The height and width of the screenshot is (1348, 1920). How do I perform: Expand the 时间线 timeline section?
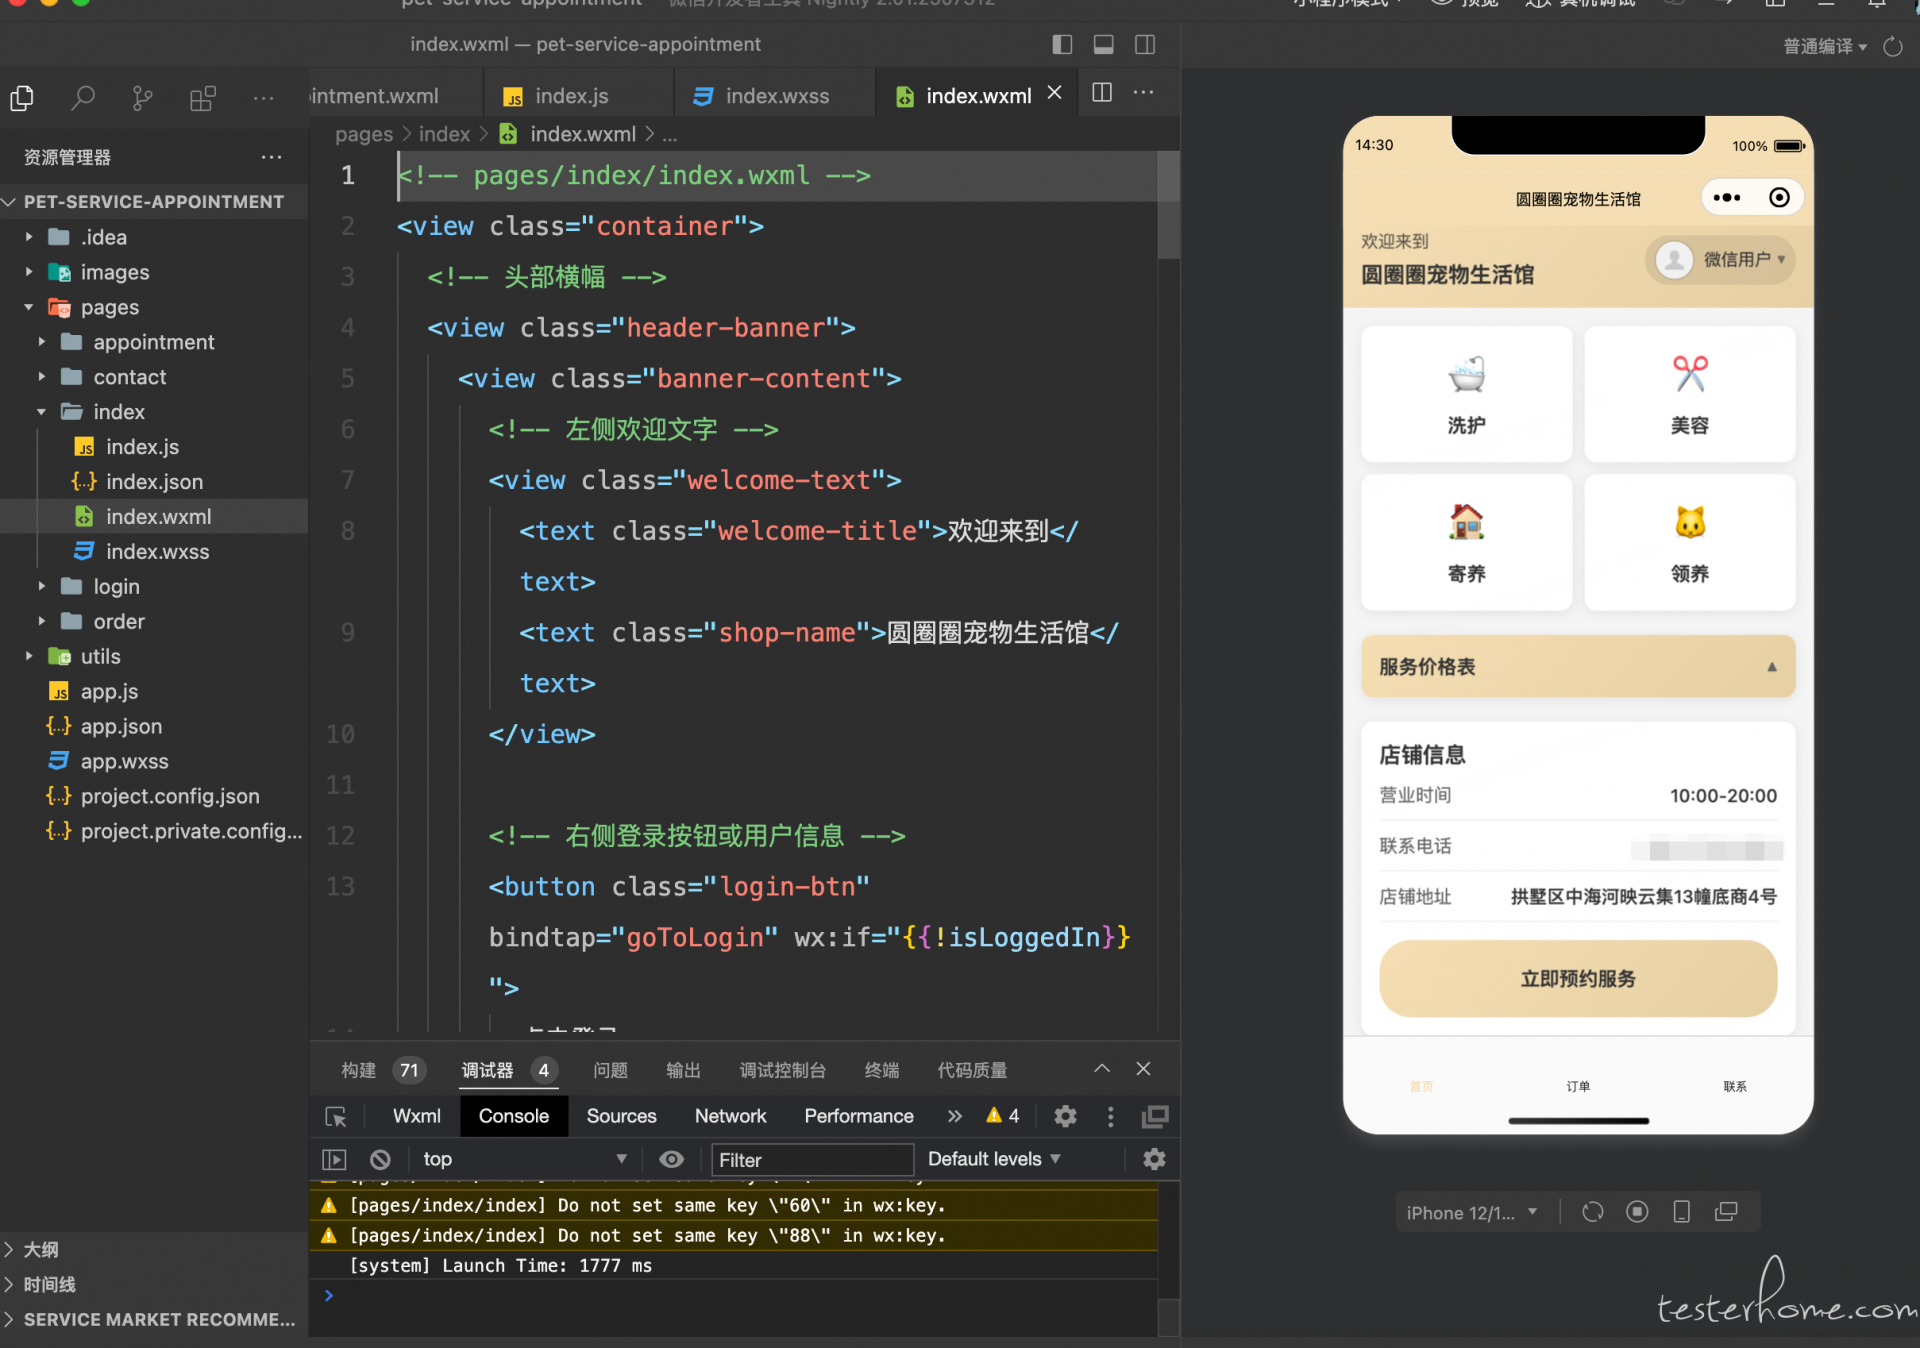tap(154, 1285)
